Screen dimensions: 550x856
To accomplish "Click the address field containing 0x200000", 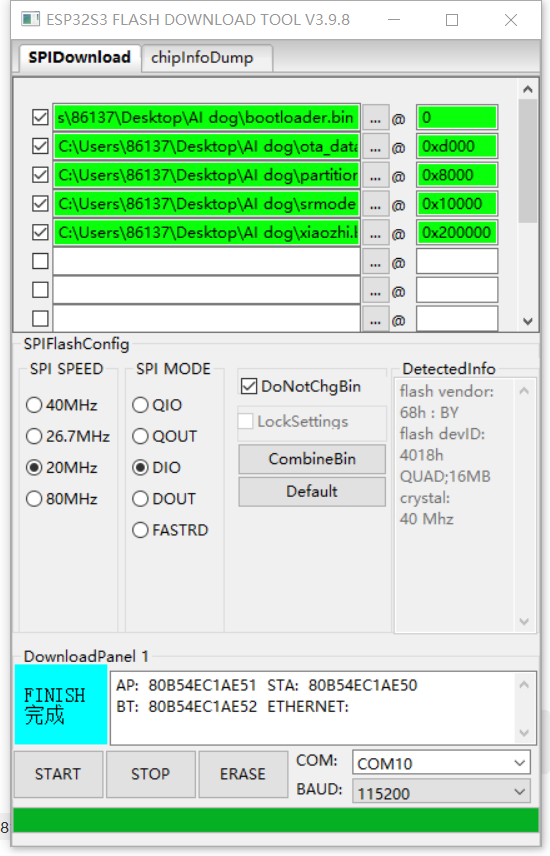I will pyautogui.click(x=457, y=233).
